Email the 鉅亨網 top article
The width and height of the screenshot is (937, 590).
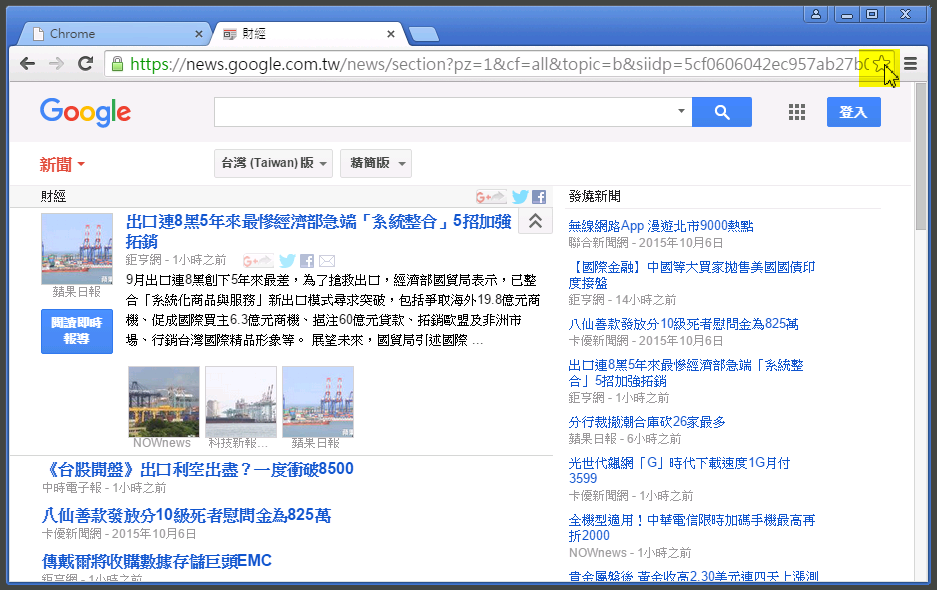click(x=327, y=261)
